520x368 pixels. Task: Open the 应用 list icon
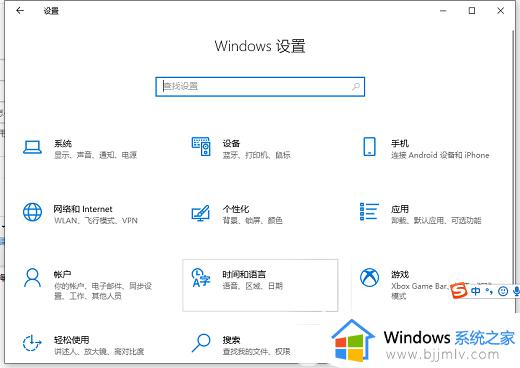[369, 211]
